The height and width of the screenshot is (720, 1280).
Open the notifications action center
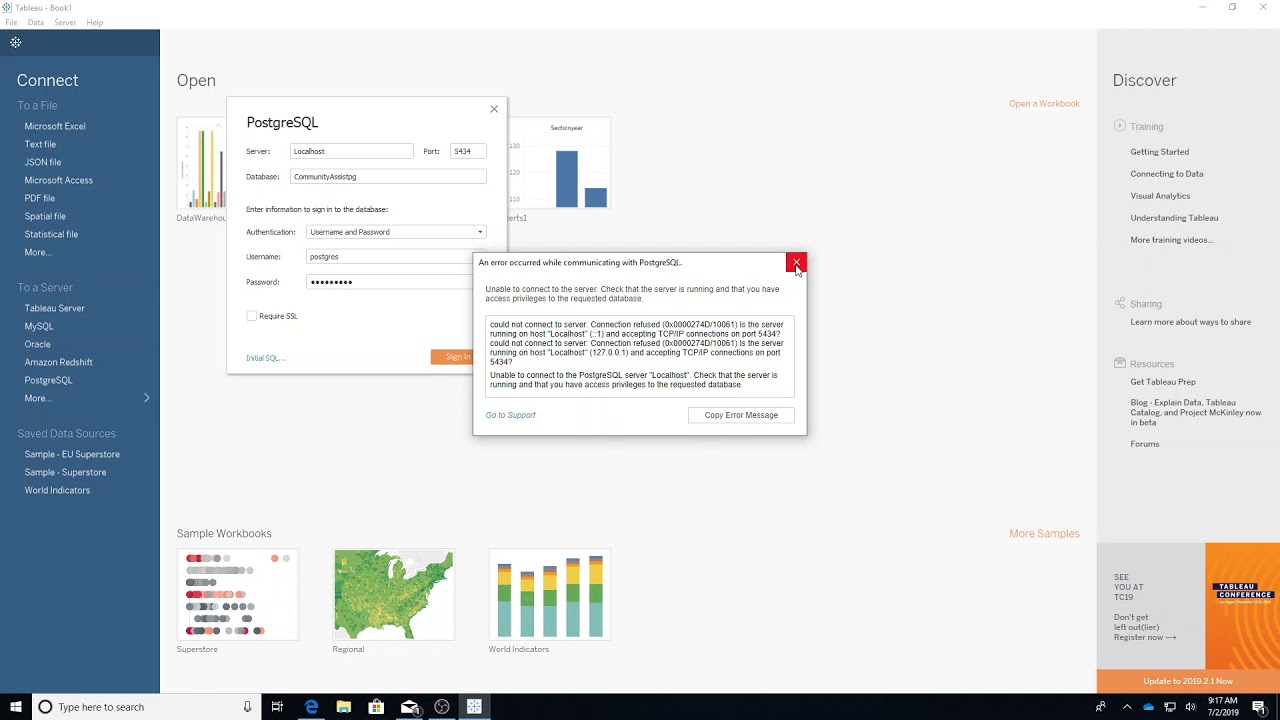(1259, 707)
